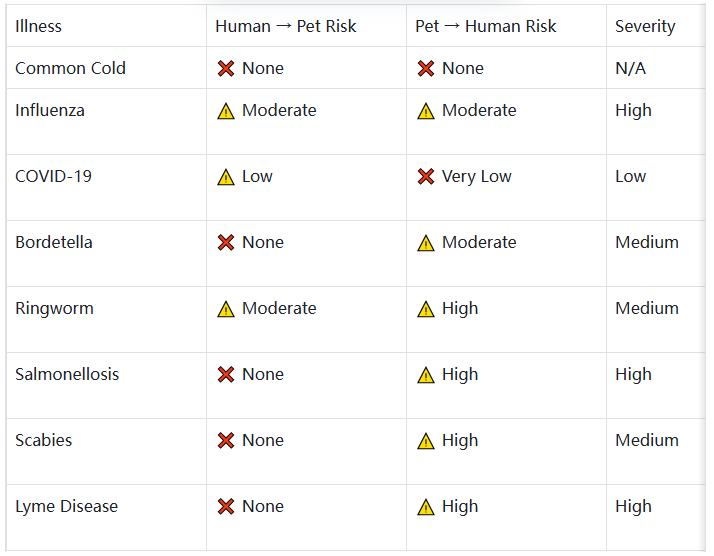The image size is (714, 556).
Task: Click the Low severity value for COVID-19
Action: [x=630, y=176]
